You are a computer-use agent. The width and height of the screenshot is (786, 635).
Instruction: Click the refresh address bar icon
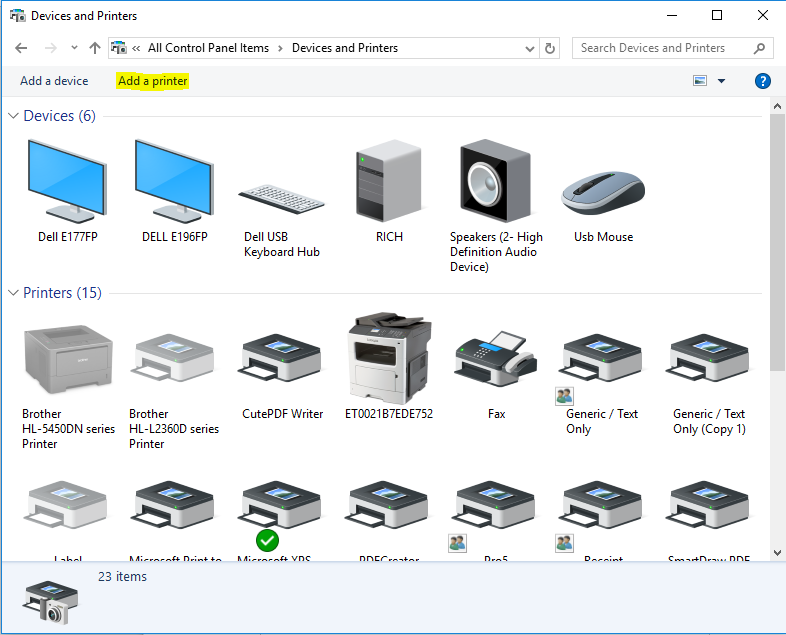pos(550,48)
